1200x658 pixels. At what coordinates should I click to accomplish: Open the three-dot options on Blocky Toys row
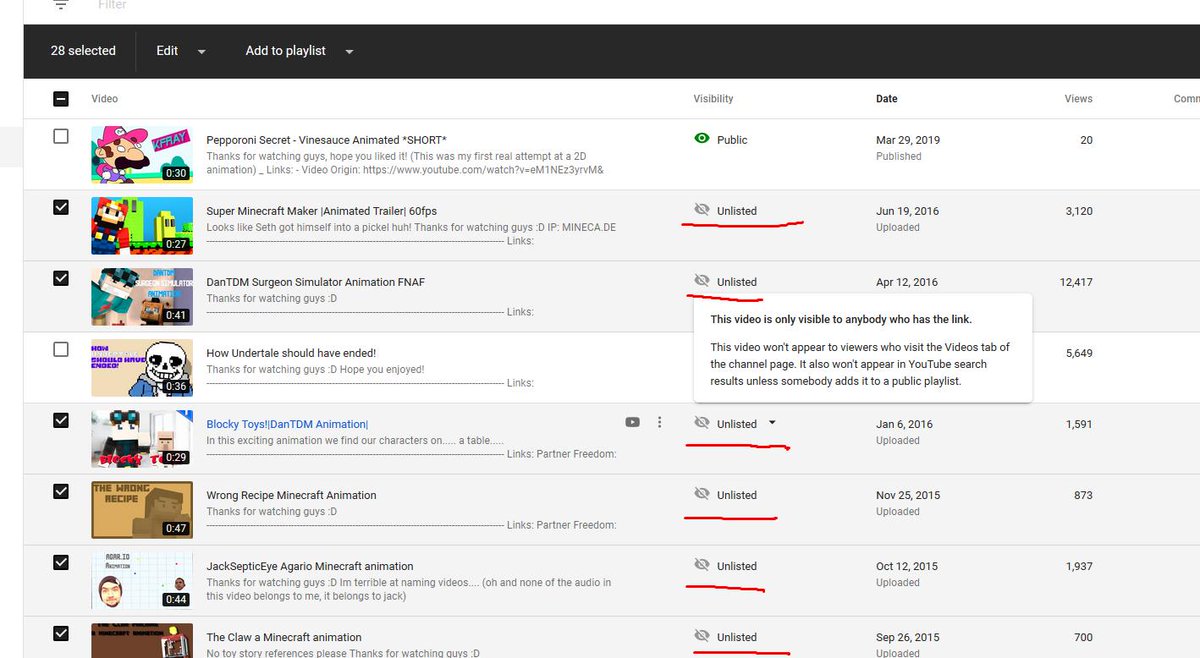(x=660, y=423)
